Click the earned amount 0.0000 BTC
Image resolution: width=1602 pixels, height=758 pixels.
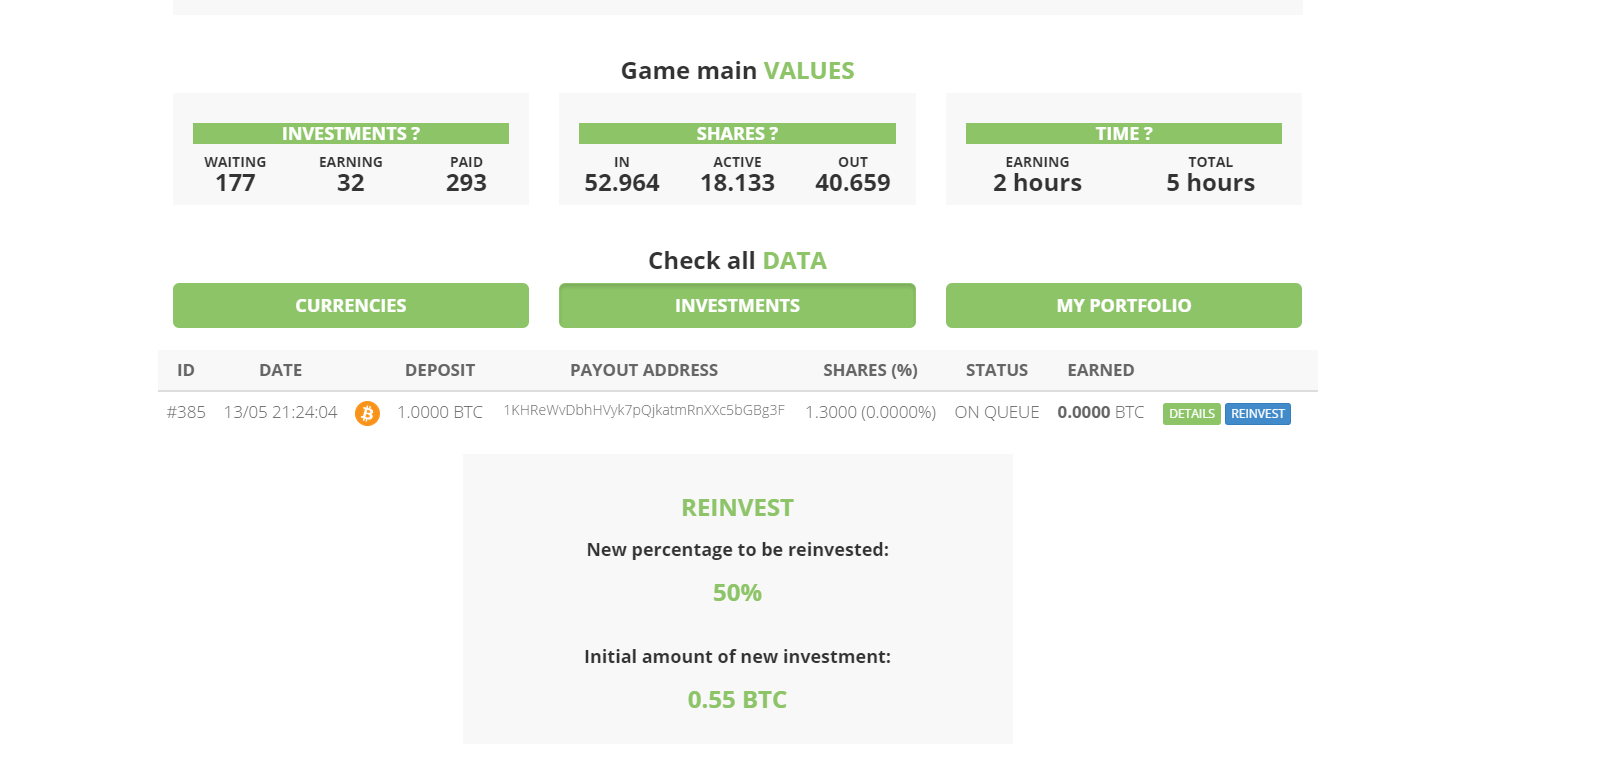click(x=1101, y=412)
